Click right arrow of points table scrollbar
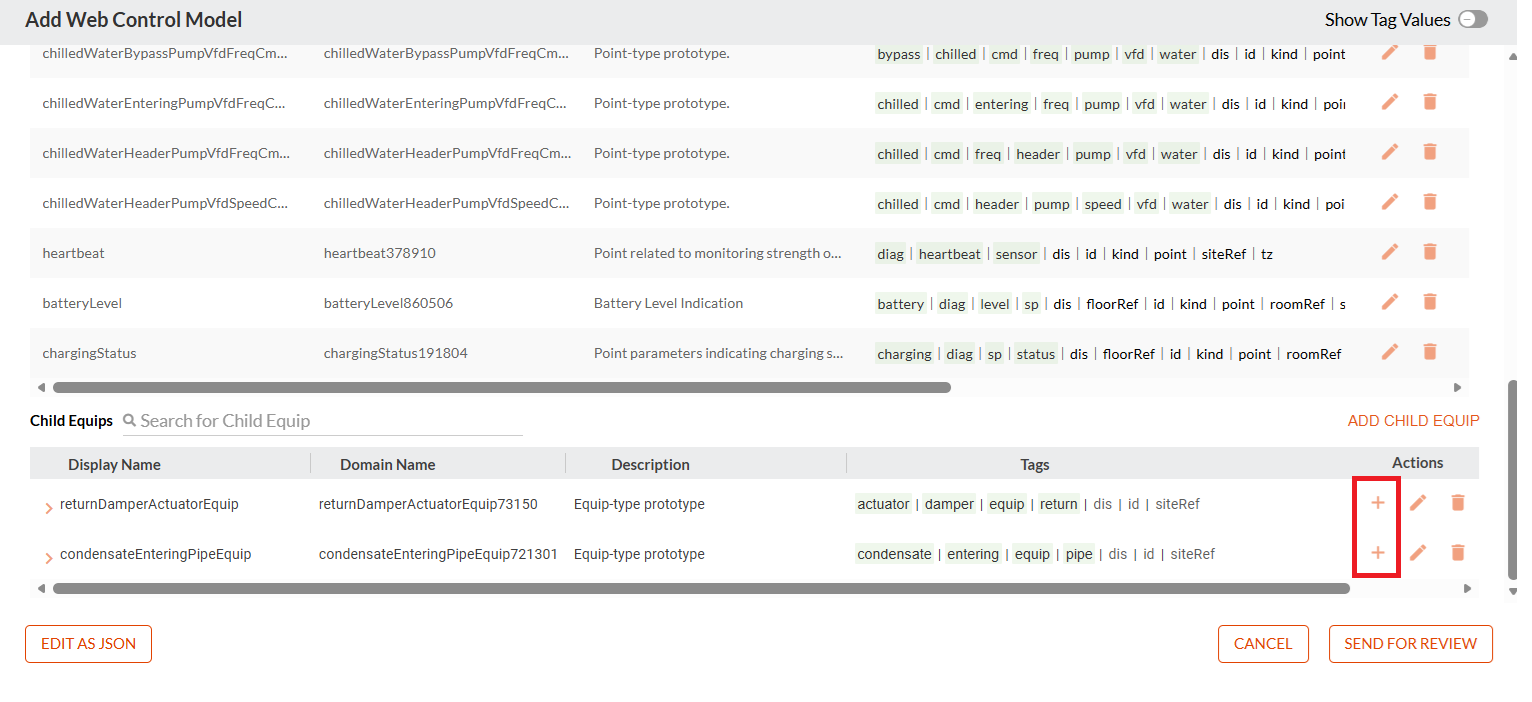Image resolution: width=1532 pixels, height=702 pixels. (x=1457, y=387)
